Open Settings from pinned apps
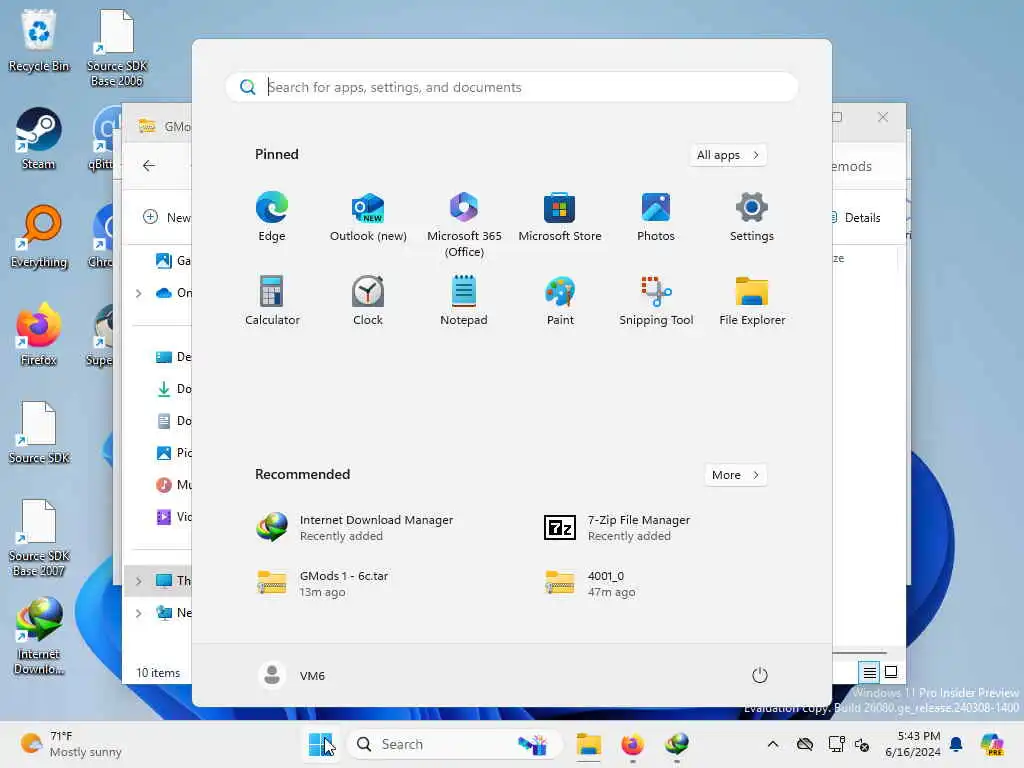This screenshot has height=768, width=1024. [752, 217]
